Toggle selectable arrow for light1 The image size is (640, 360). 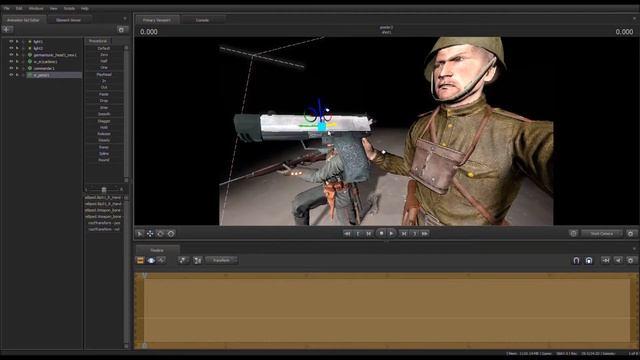(17, 42)
